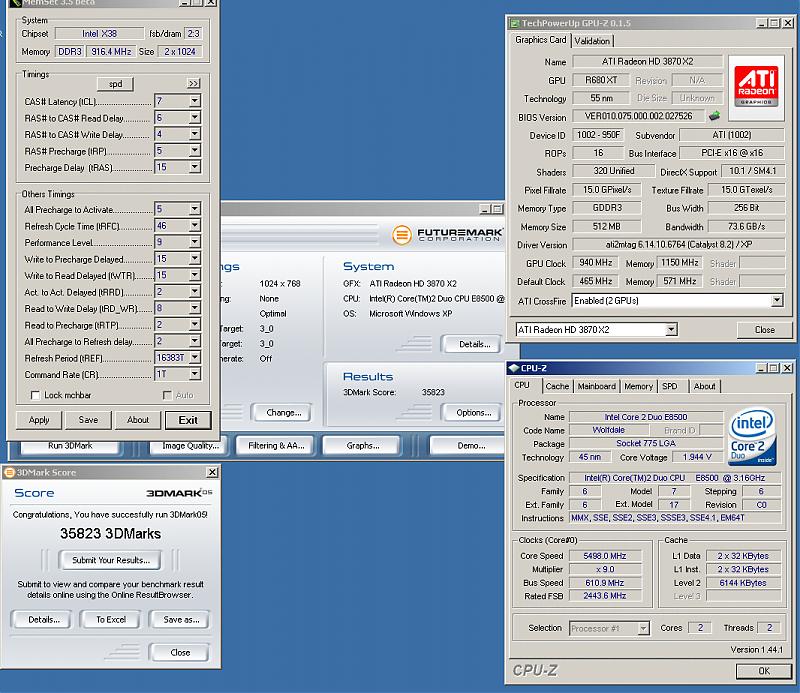Screen dimensions: 800x693
Task: Open the CAS# Latency (tCL) dropdown
Action: [195, 101]
